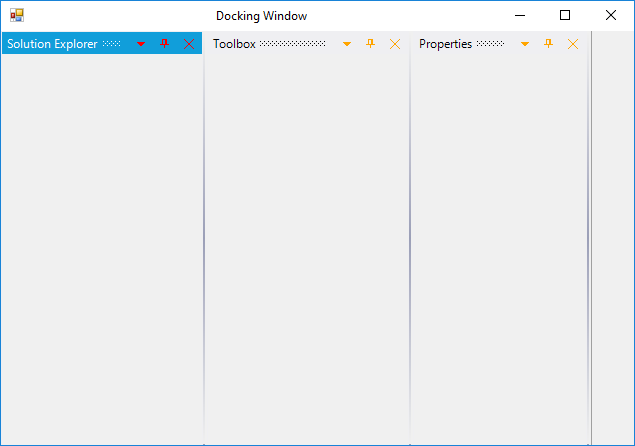Open the Properties panel dropdown menu arrow
The width and height of the screenshot is (635, 446).
click(525, 44)
